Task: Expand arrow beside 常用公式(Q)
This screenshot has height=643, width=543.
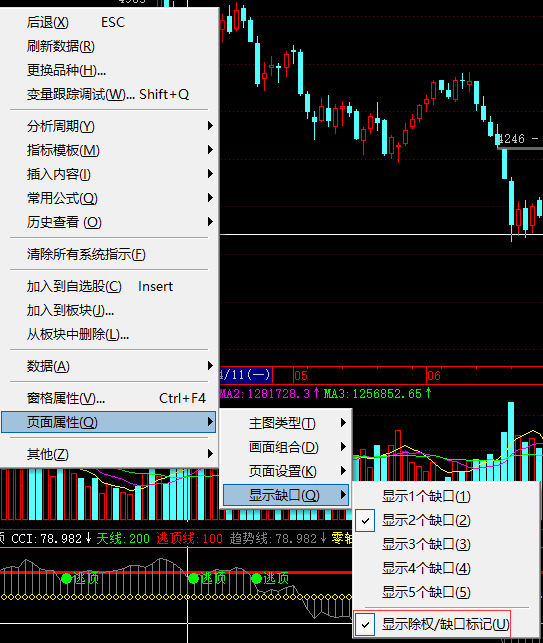Action: click(210, 198)
